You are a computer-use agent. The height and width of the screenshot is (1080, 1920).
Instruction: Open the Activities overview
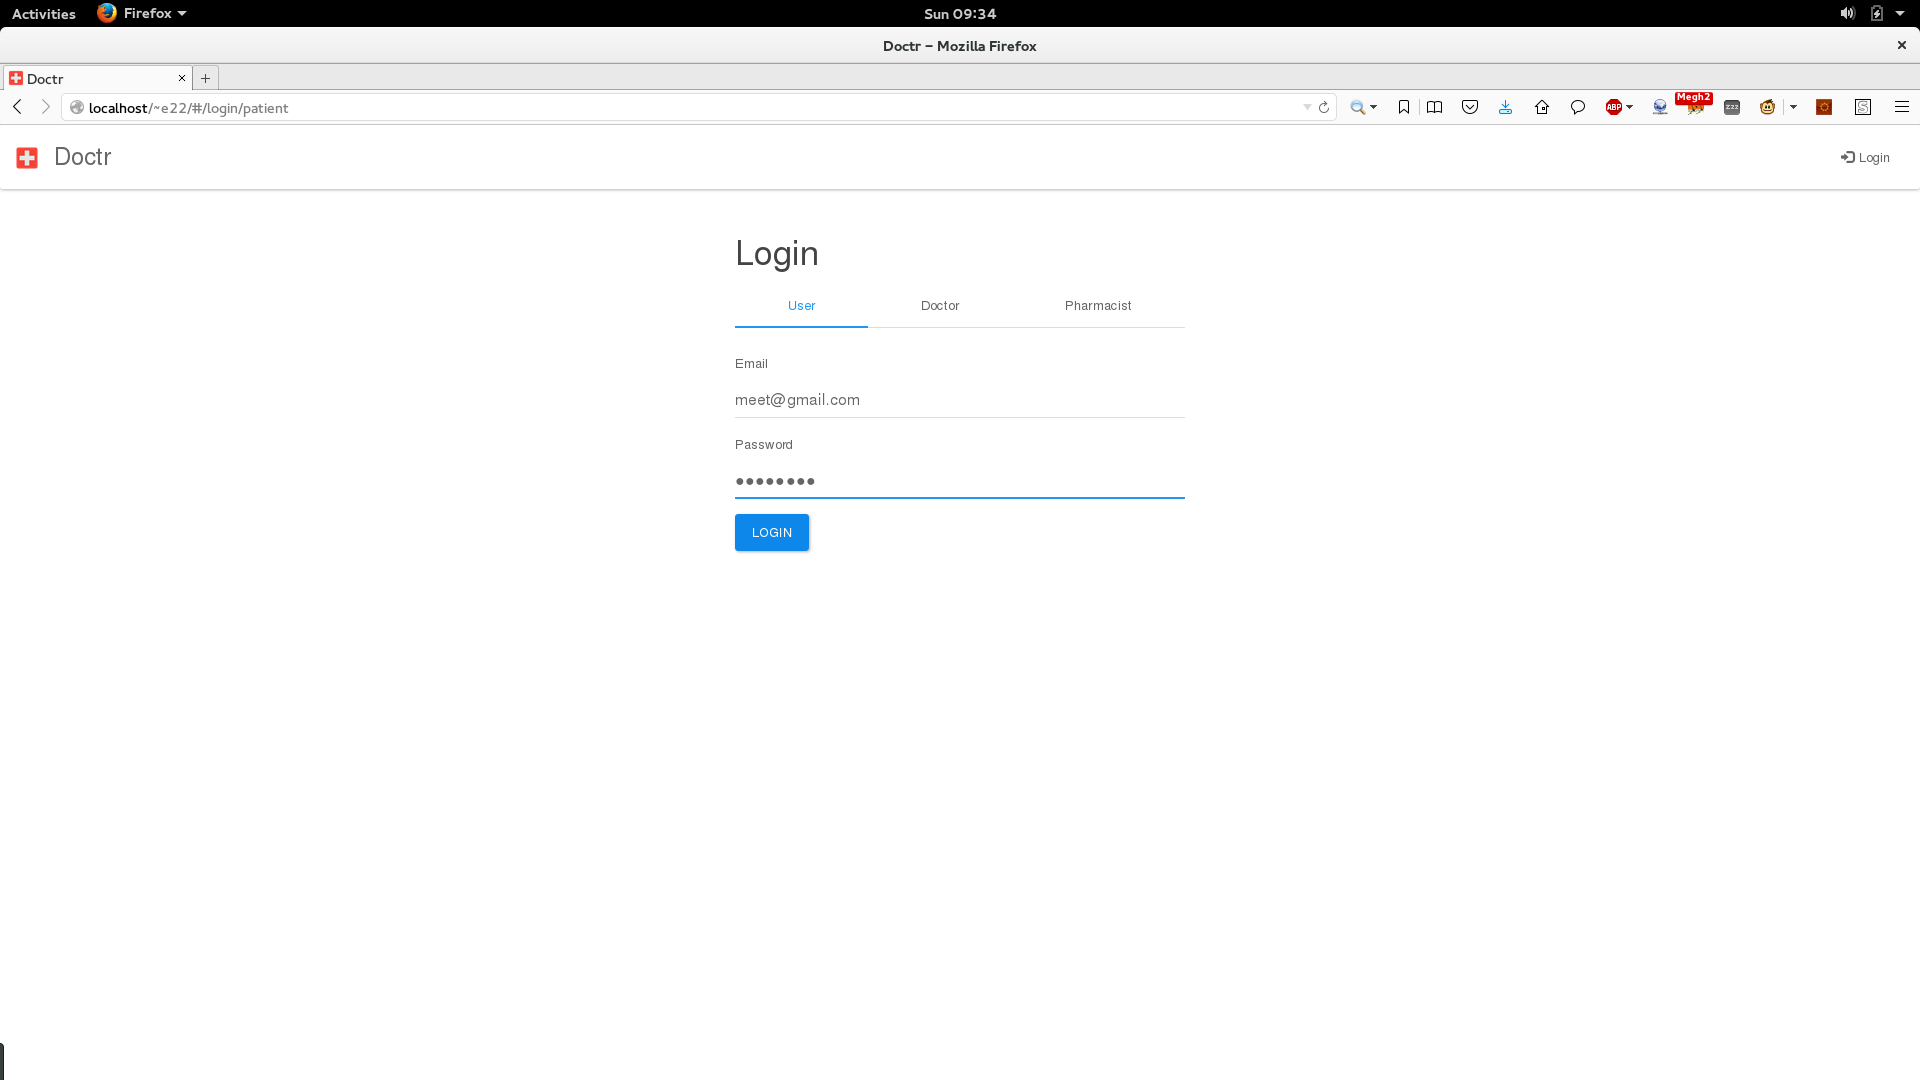(x=44, y=14)
